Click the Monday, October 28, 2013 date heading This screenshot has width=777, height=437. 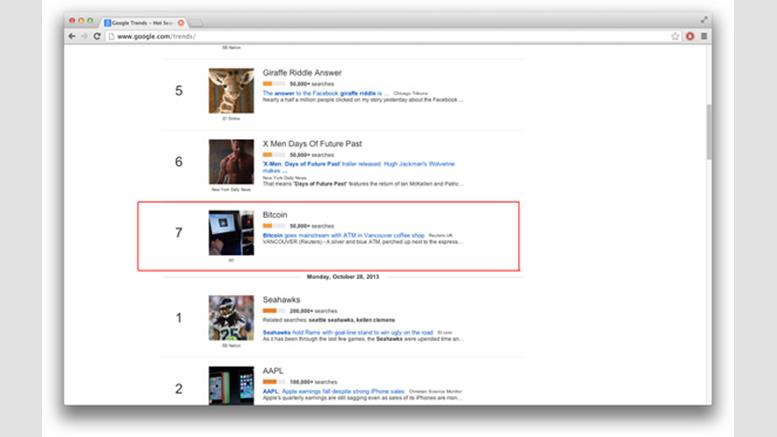pyautogui.click(x=343, y=277)
